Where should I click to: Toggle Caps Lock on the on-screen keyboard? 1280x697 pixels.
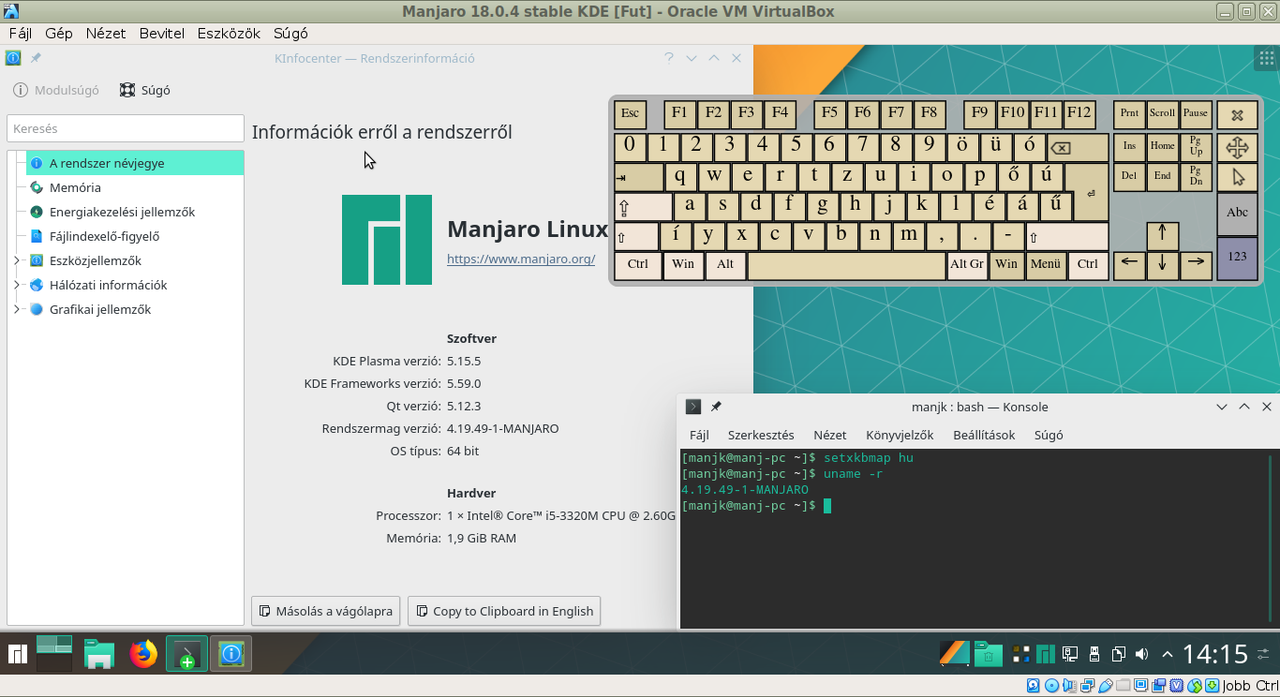(643, 206)
